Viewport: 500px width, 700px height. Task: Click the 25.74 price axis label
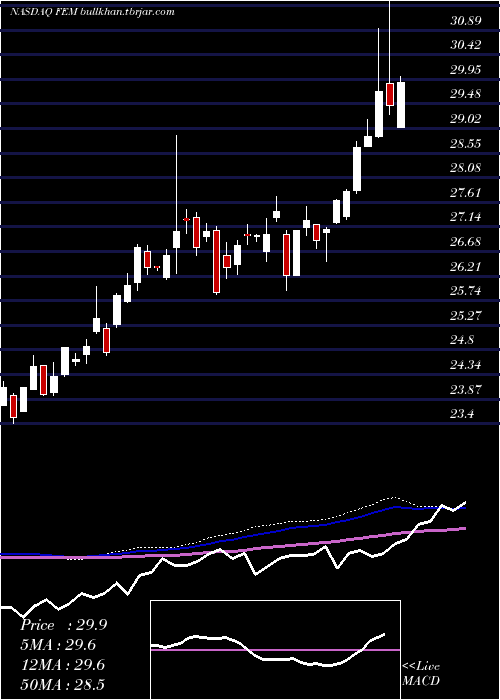466,292
